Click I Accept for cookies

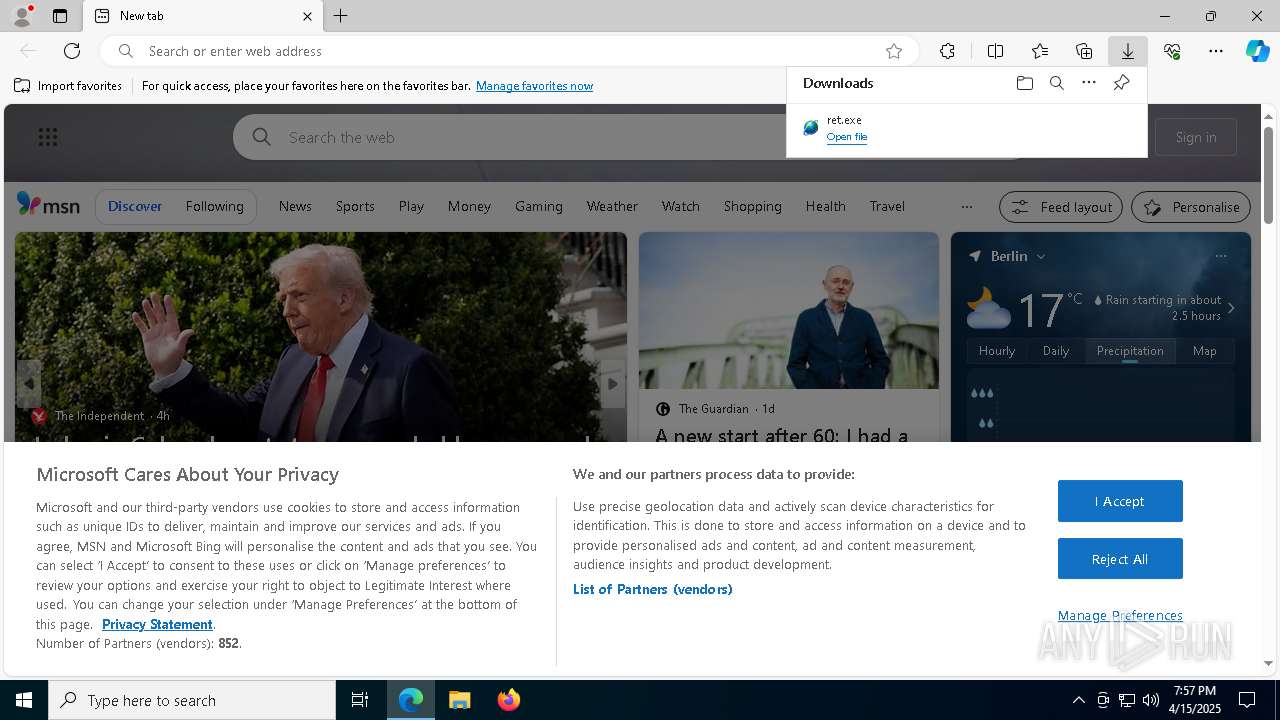[1120, 501]
